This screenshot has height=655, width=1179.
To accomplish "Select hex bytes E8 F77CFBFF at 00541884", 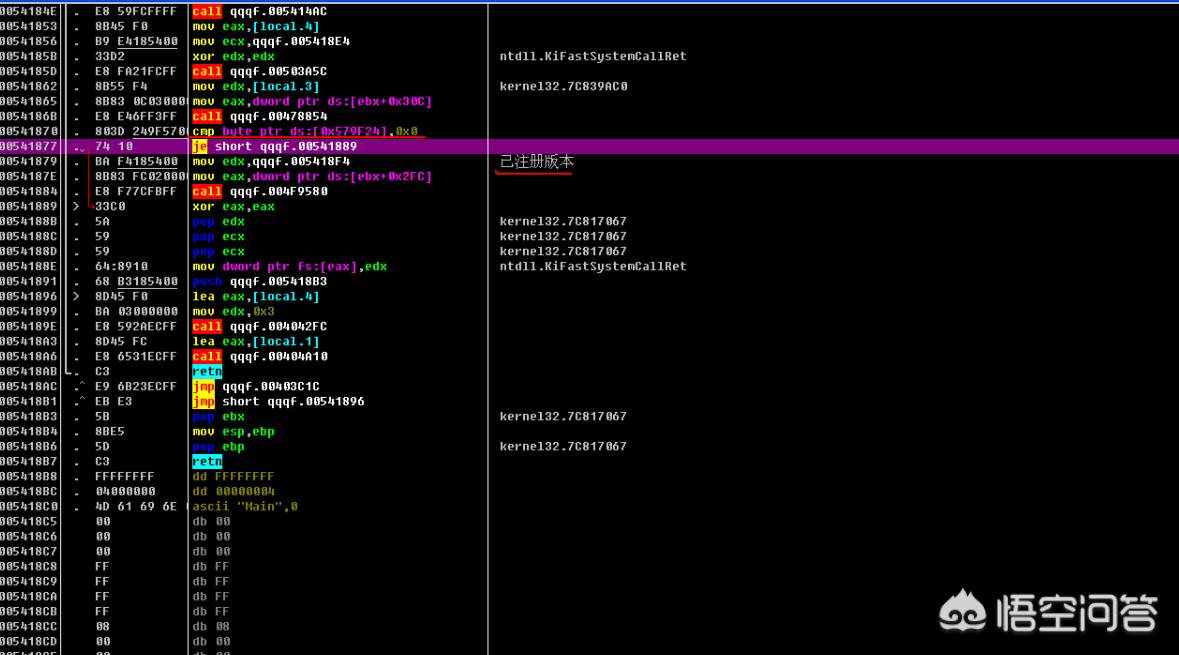I will pyautogui.click(x=135, y=192).
